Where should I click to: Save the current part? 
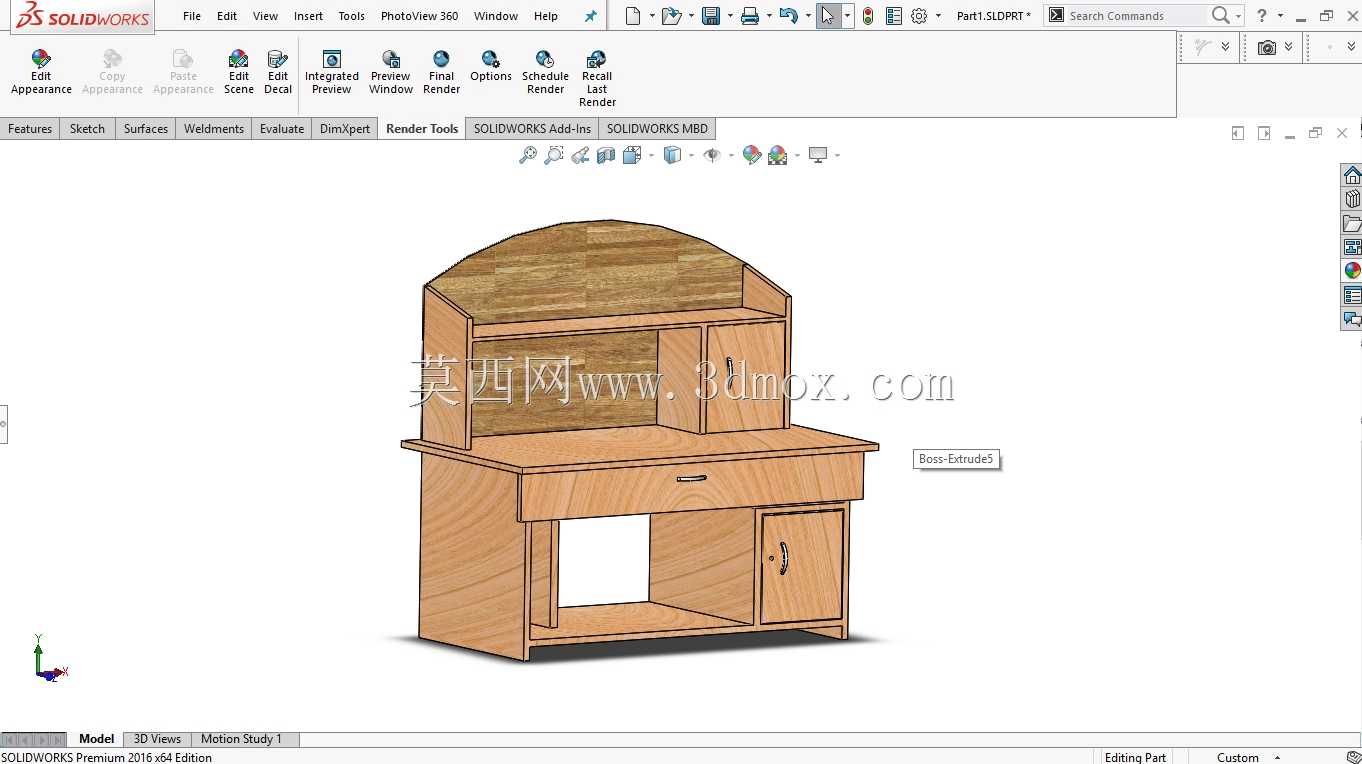[711, 16]
